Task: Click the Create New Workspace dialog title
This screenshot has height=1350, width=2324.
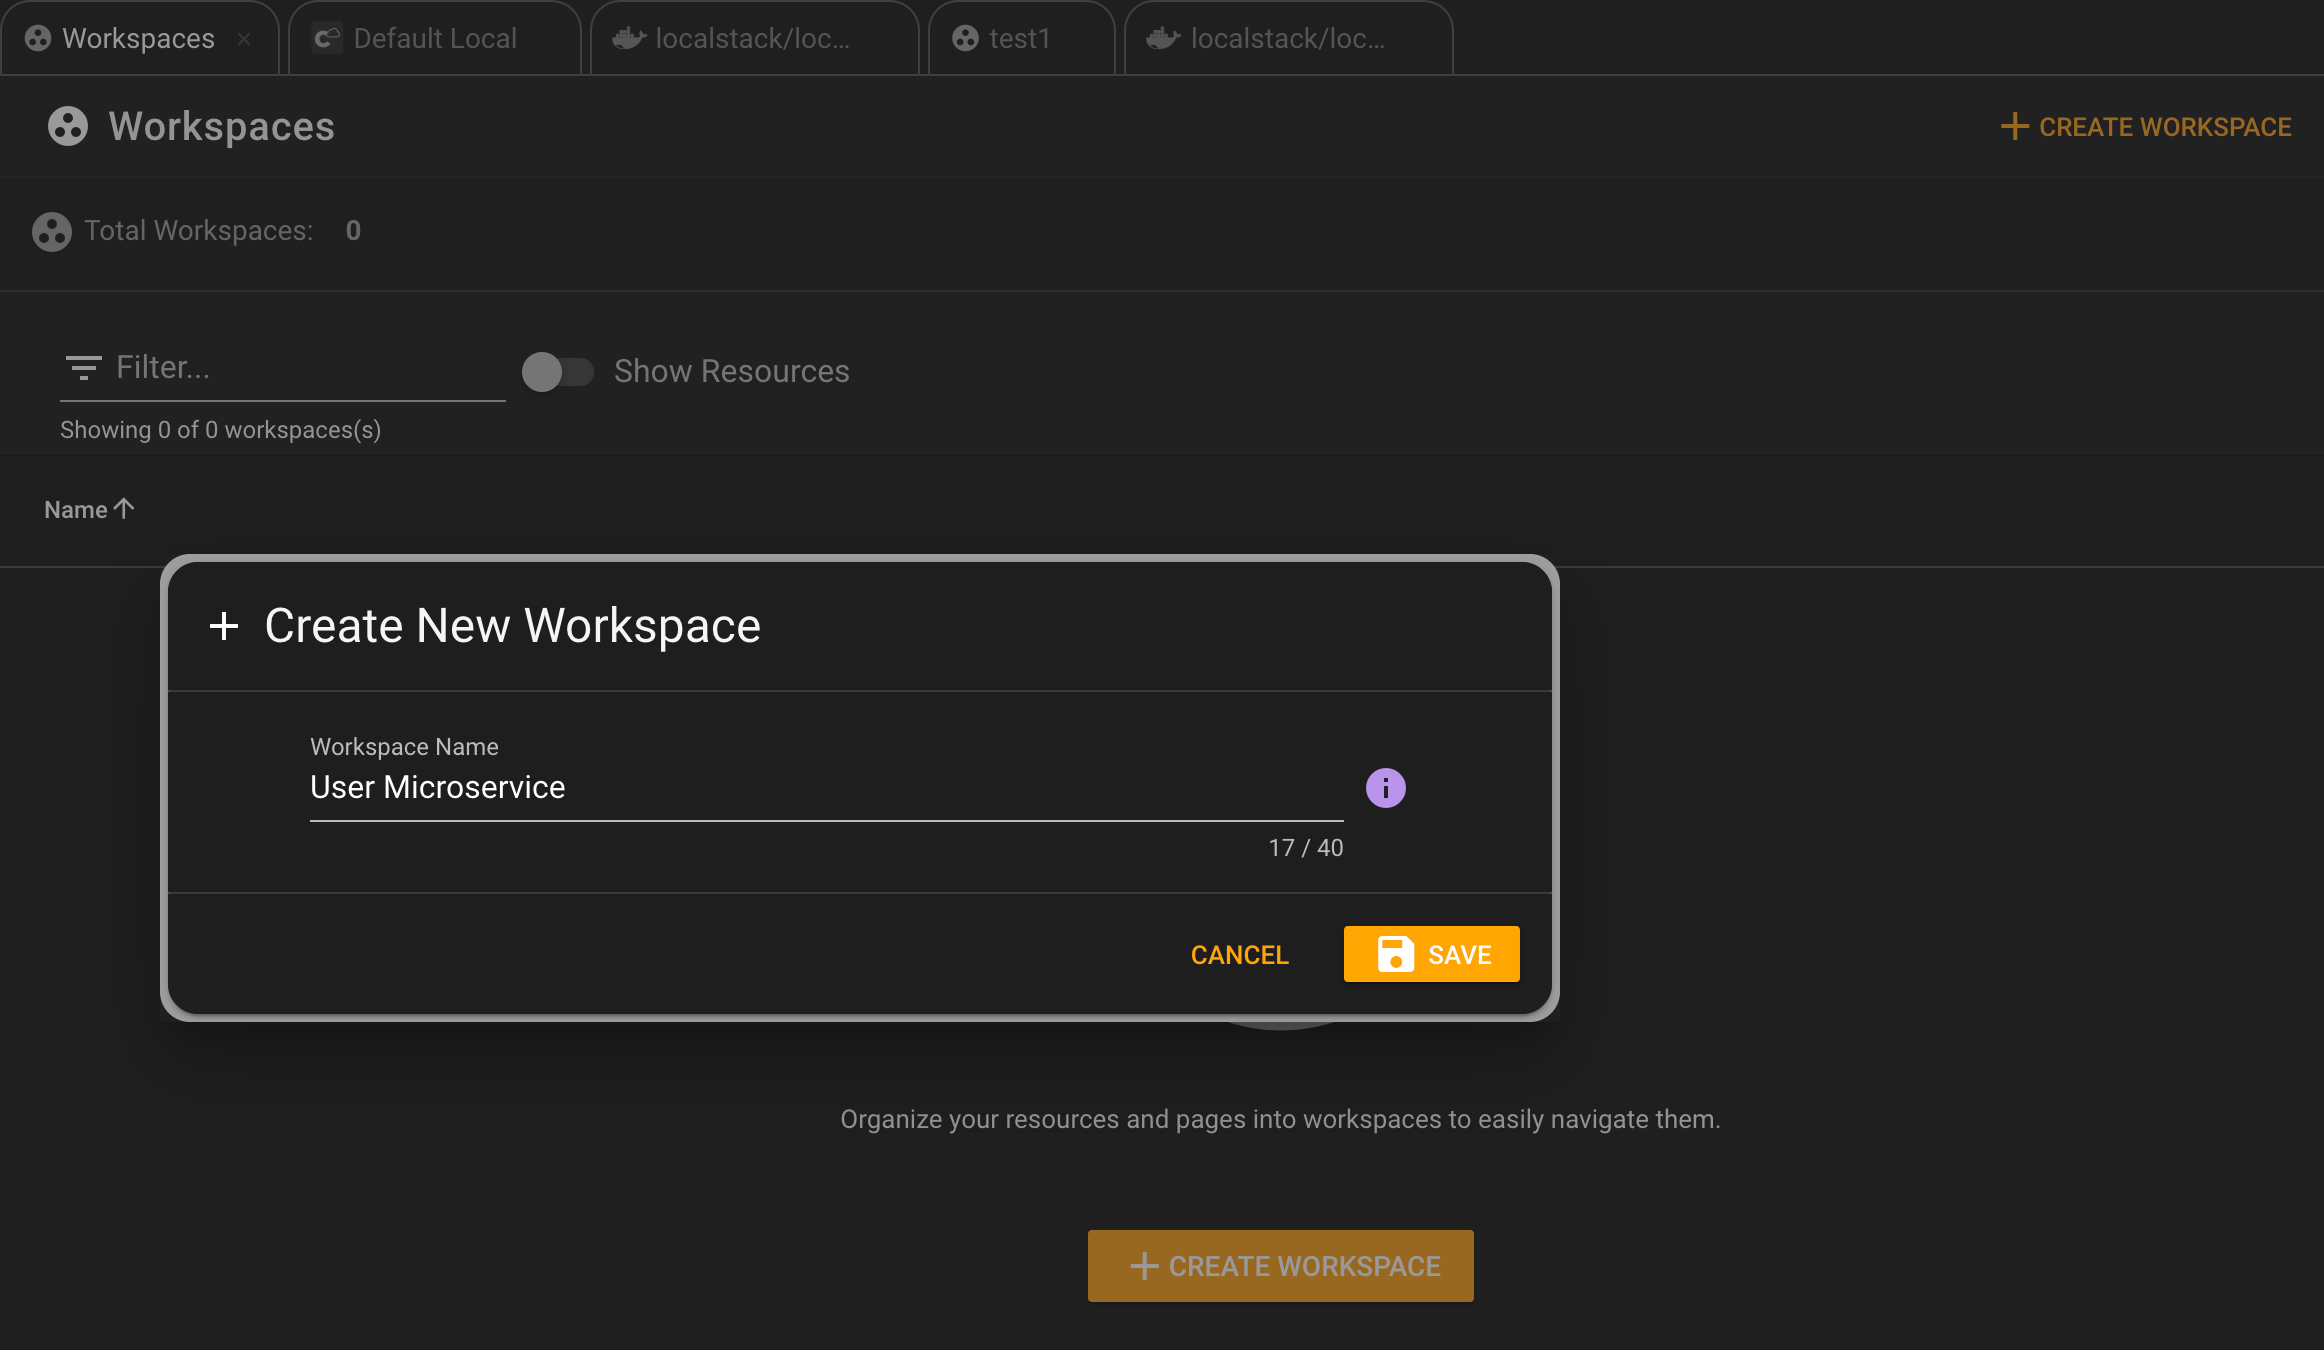Action: pyautogui.click(x=512, y=626)
